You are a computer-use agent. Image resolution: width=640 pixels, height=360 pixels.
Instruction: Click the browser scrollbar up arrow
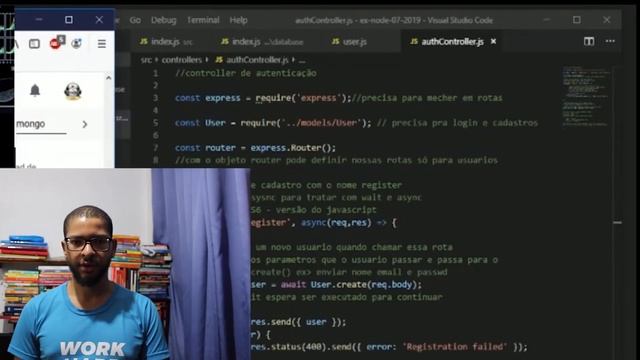[109, 78]
